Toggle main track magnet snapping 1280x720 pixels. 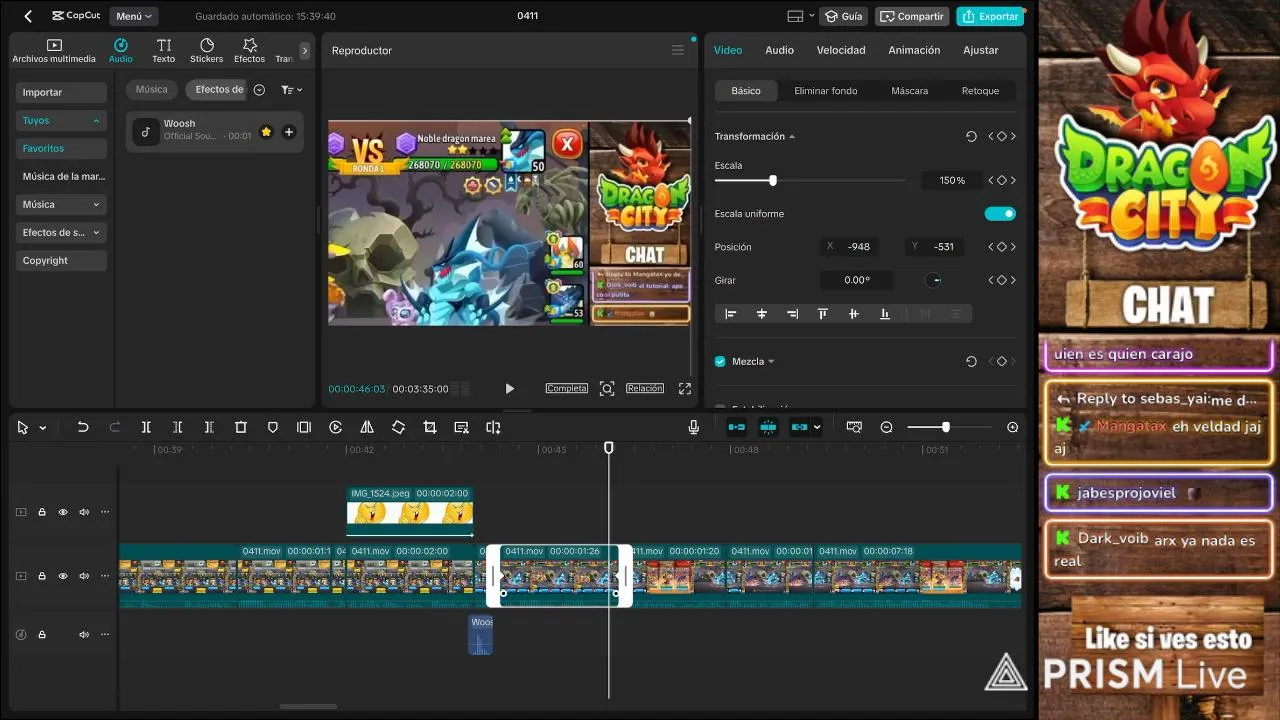tap(737, 427)
